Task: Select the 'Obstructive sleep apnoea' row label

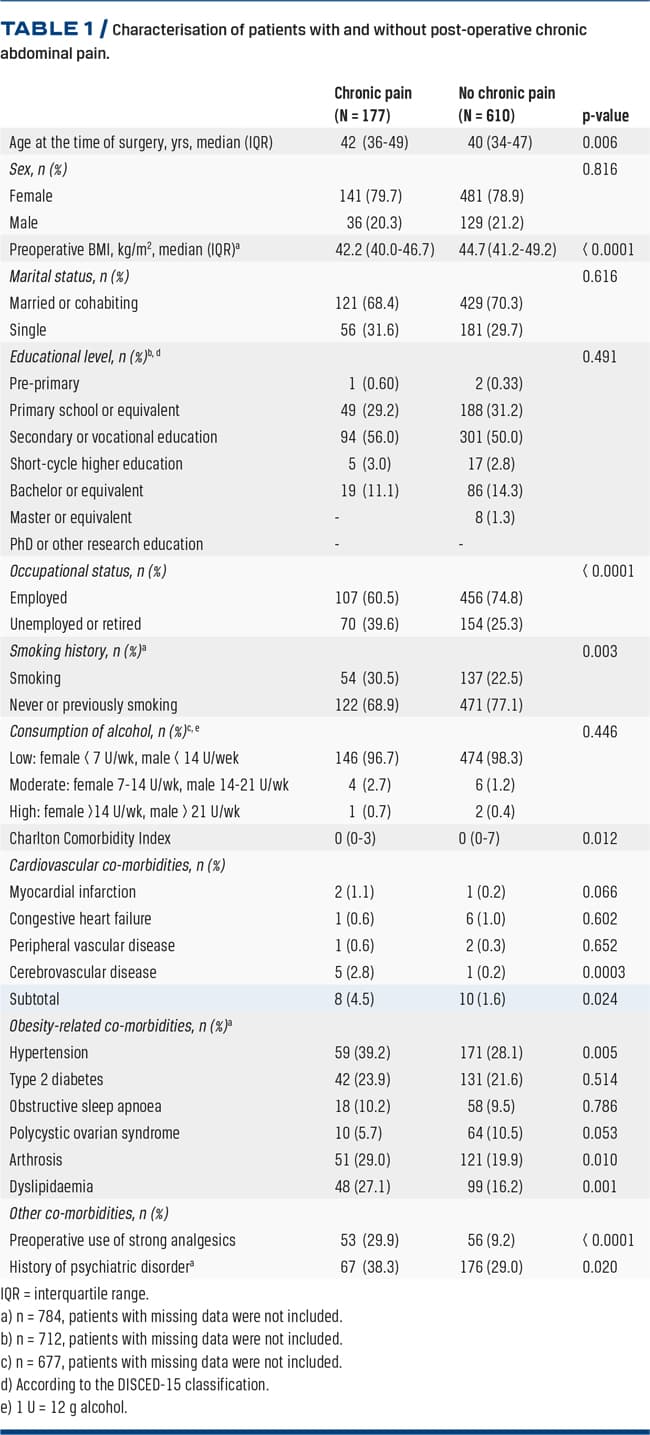Action: coord(87,1106)
